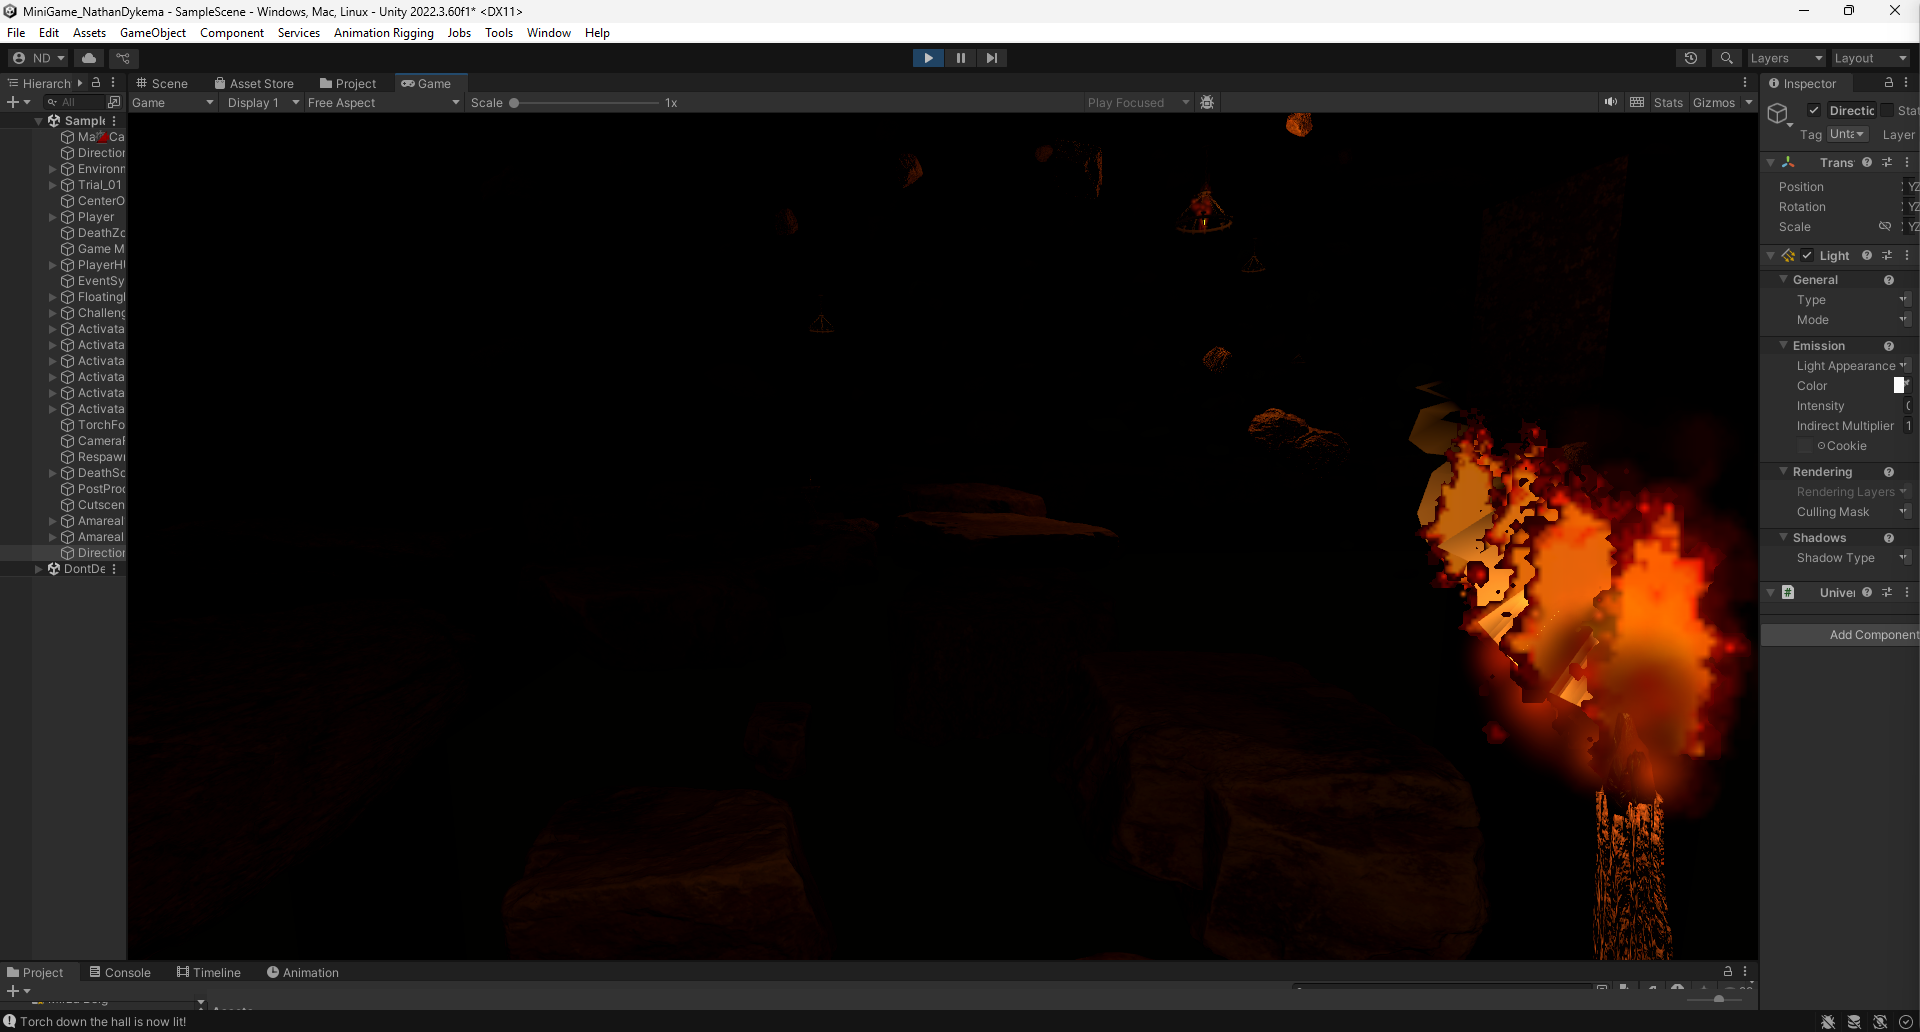Open the search tool in the toolbar
This screenshot has width=1920, height=1032.
click(1727, 58)
